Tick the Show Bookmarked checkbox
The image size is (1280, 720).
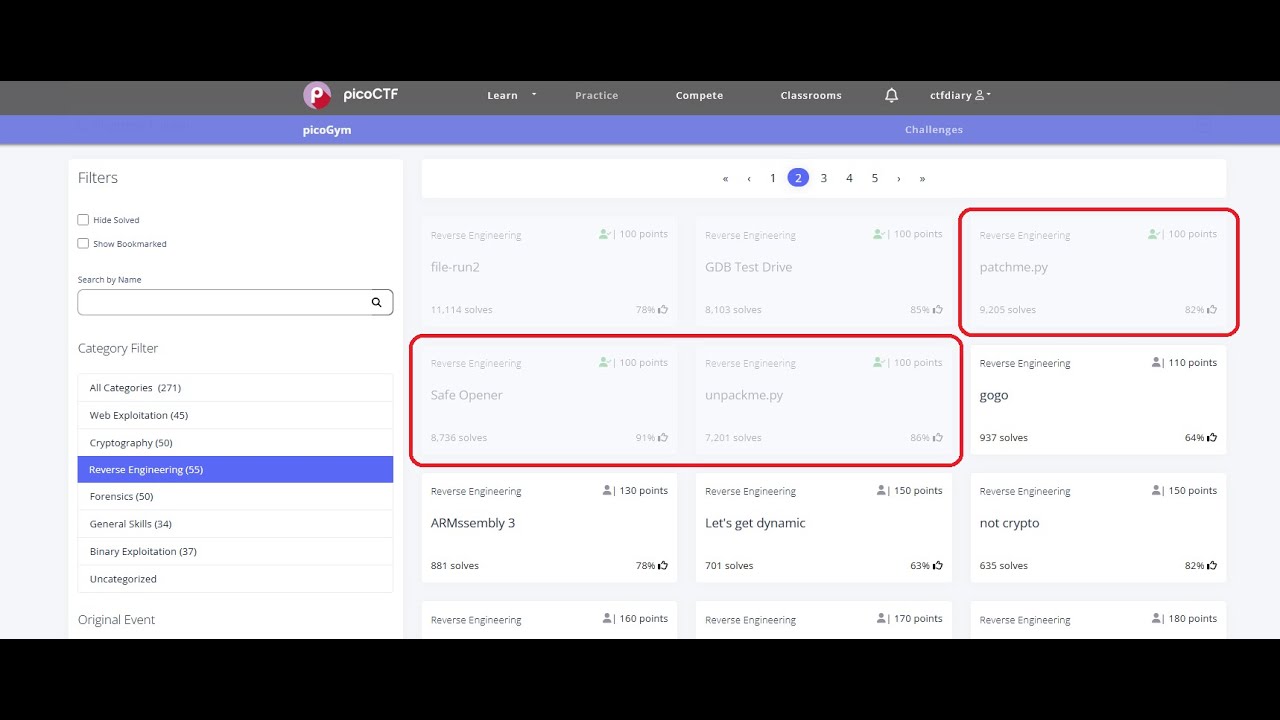point(83,244)
